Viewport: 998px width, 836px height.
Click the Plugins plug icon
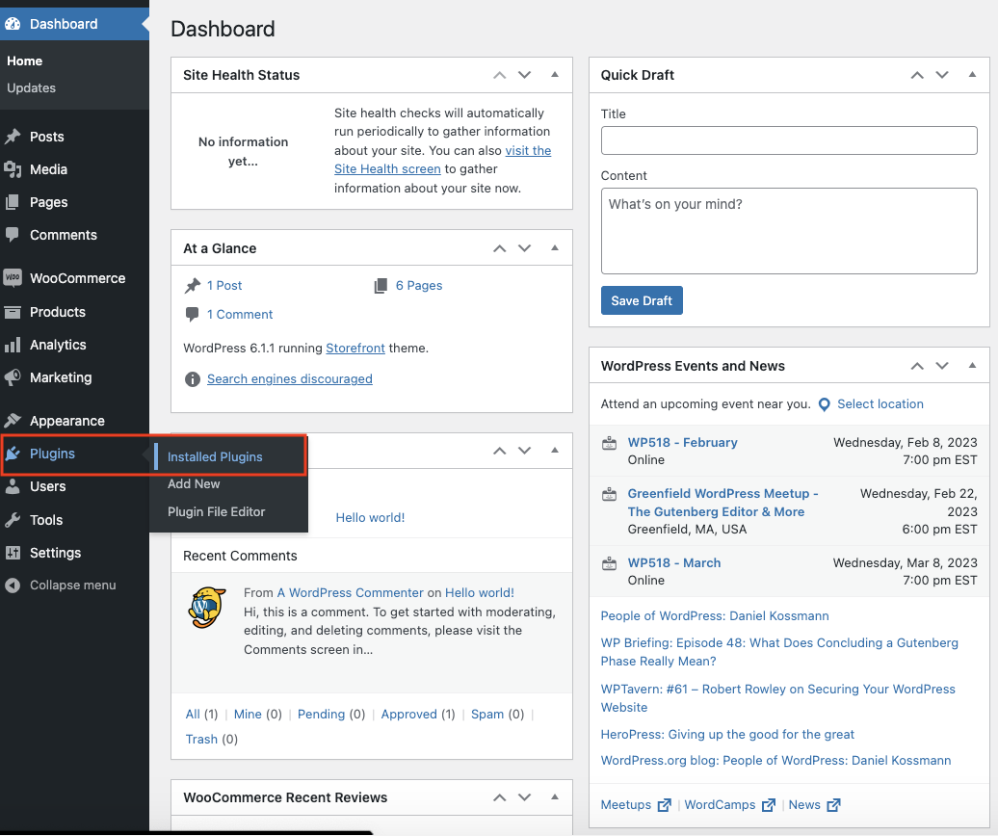tap(13, 453)
